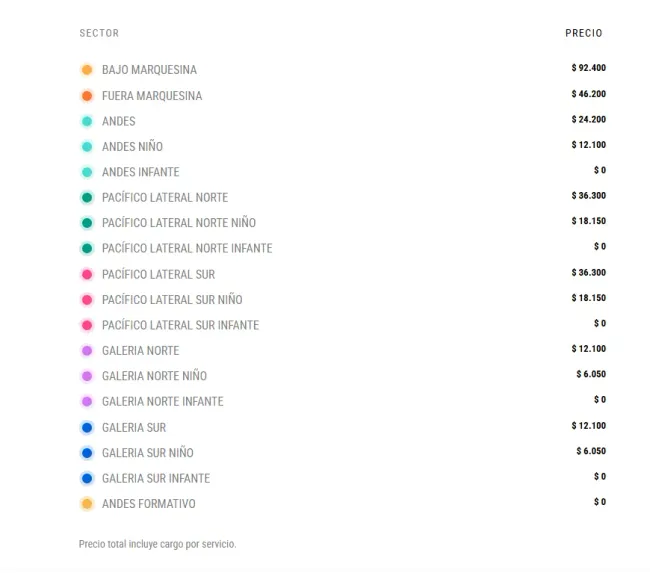Click the SECTOR column header

pyautogui.click(x=99, y=33)
